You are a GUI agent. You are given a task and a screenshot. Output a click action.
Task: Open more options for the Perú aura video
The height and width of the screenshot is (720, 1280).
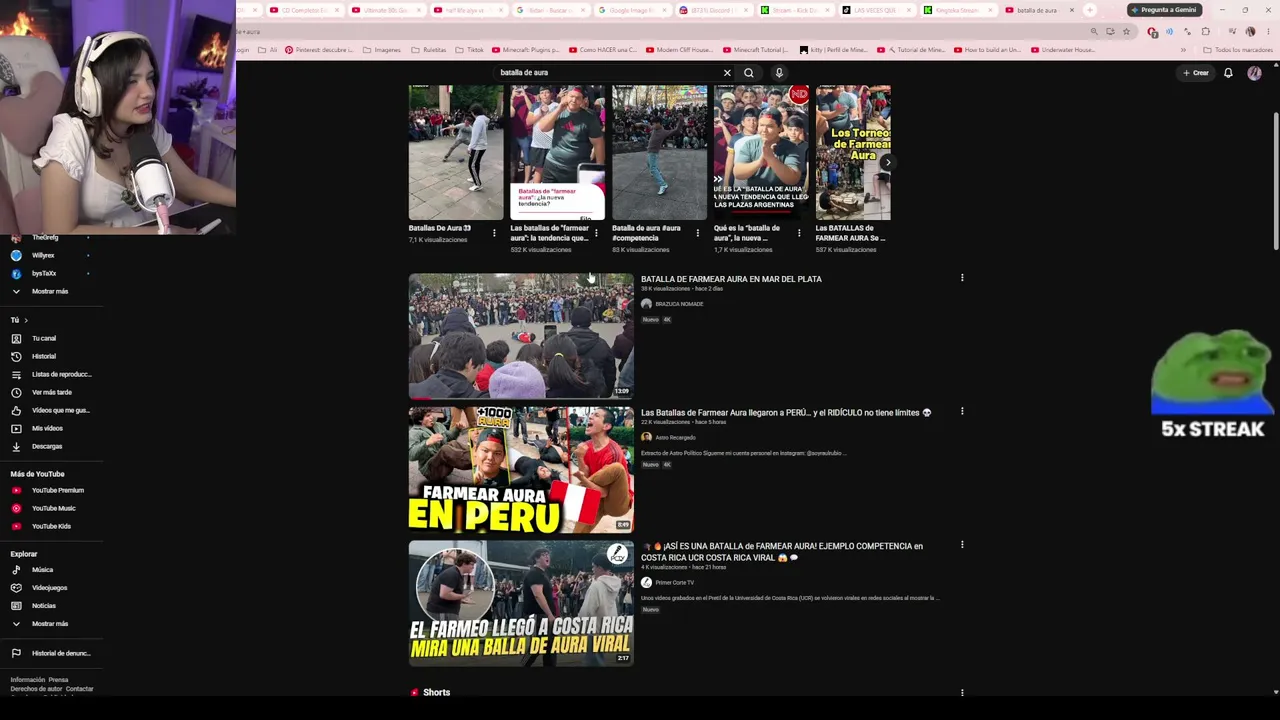pyautogui.click(x=962, y=411)
